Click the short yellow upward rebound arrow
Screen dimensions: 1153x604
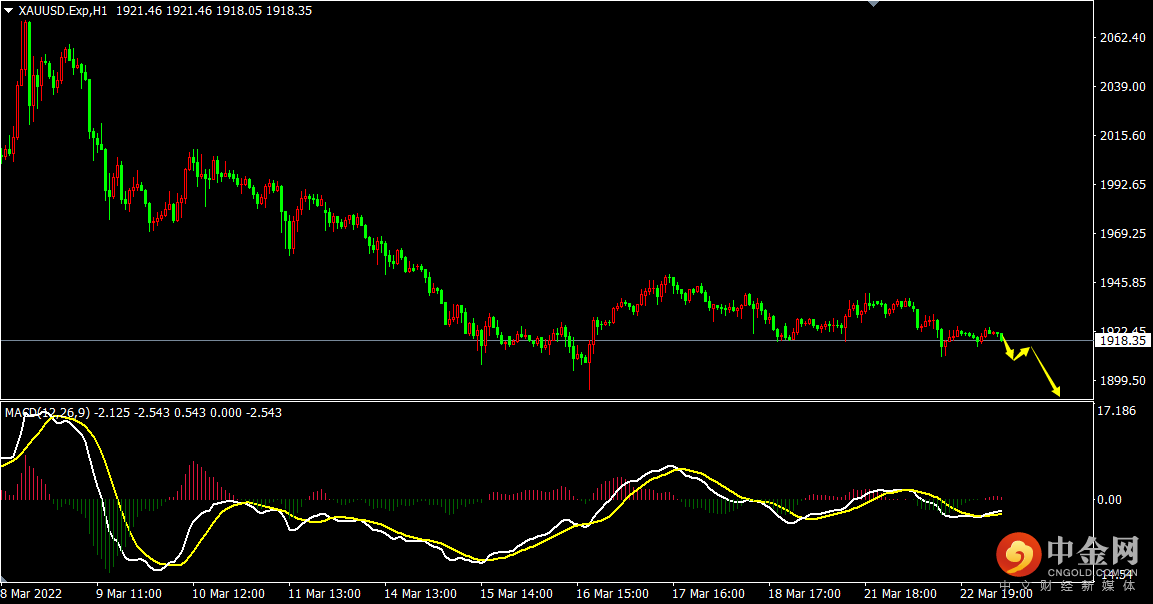tap(1021, 352)
